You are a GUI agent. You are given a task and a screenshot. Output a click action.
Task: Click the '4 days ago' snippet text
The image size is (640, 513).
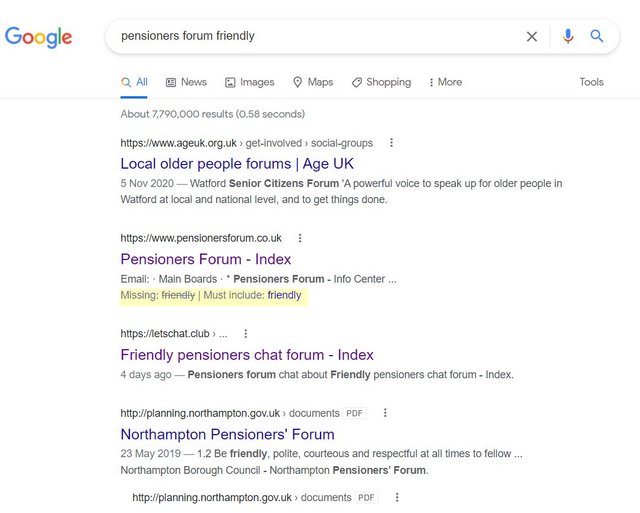[x=317, y=375]
